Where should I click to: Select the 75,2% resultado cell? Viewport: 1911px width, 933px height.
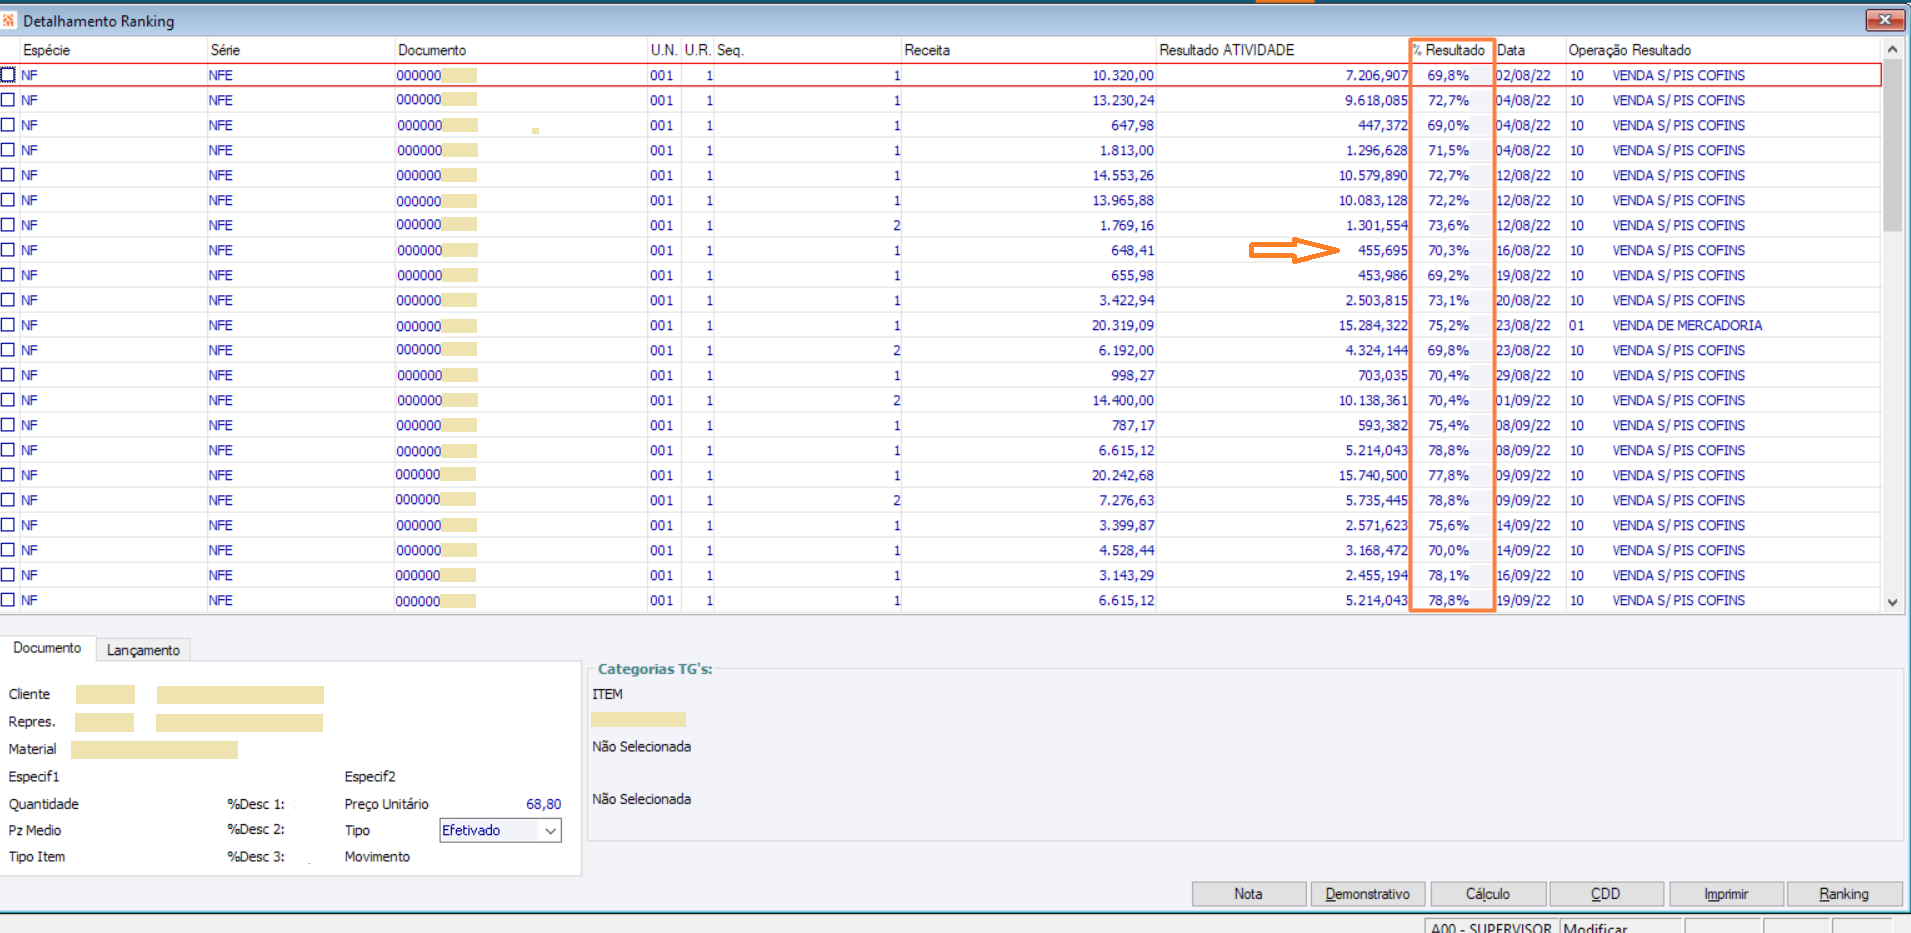[1448, 325]
